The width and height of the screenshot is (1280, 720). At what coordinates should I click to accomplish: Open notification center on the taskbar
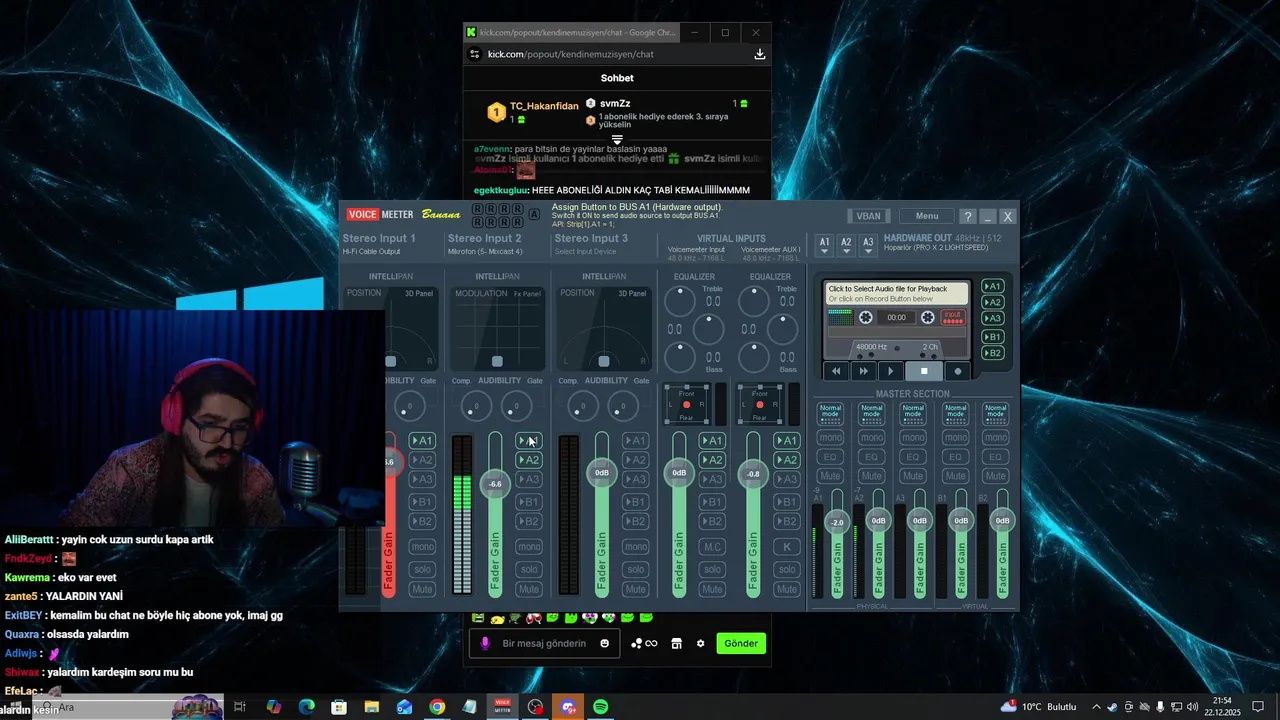coord(1258,707)
